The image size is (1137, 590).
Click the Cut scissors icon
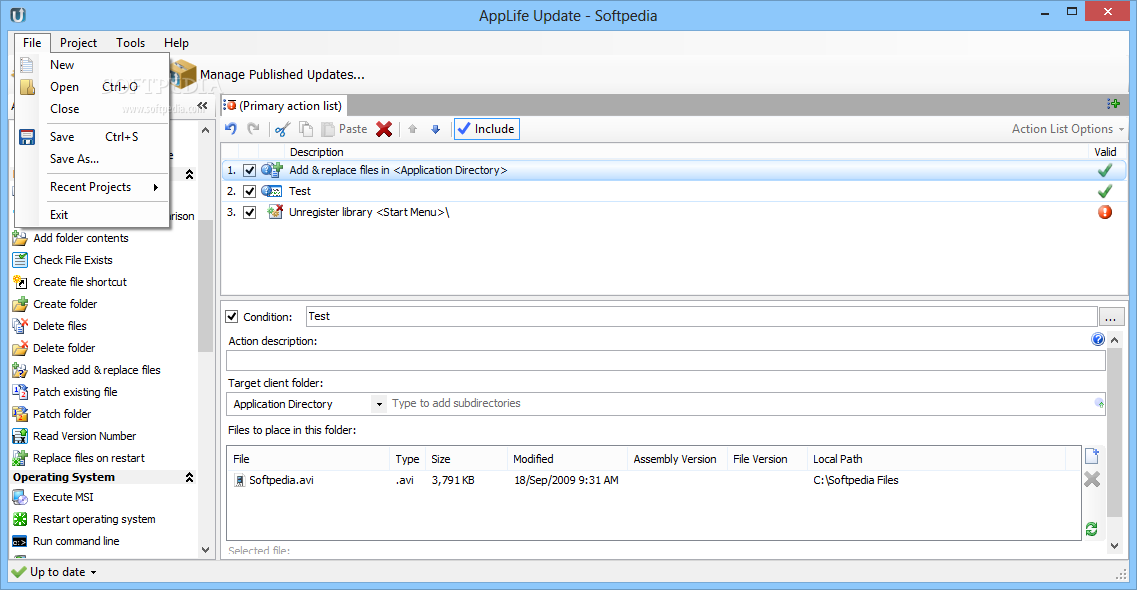283,129
